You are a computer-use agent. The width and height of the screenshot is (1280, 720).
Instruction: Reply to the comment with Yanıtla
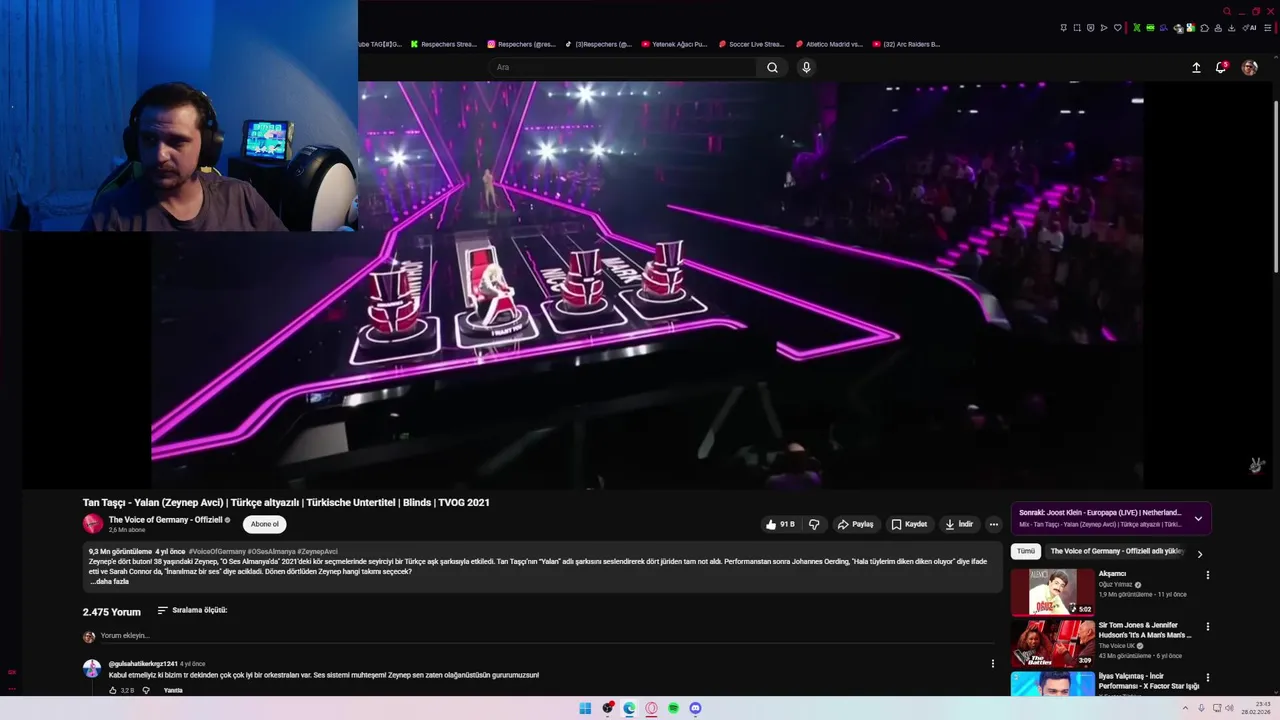coord(173,690)
